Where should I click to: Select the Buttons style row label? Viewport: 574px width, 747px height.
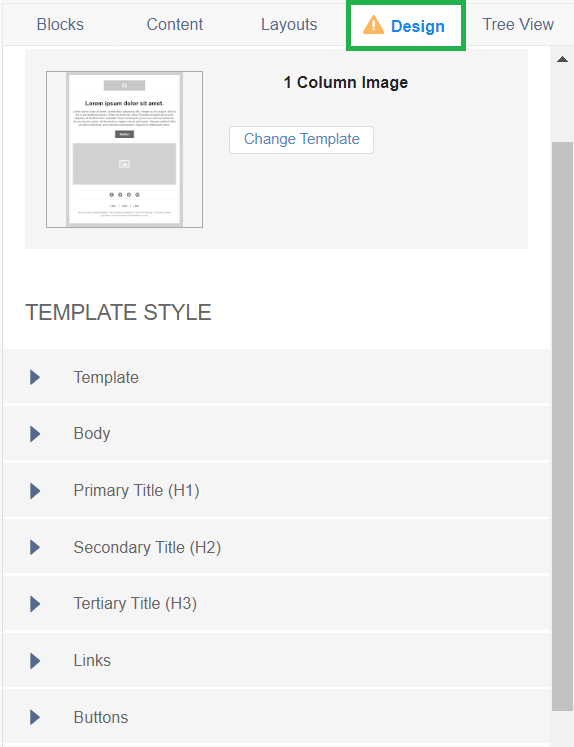pos(101,717)
